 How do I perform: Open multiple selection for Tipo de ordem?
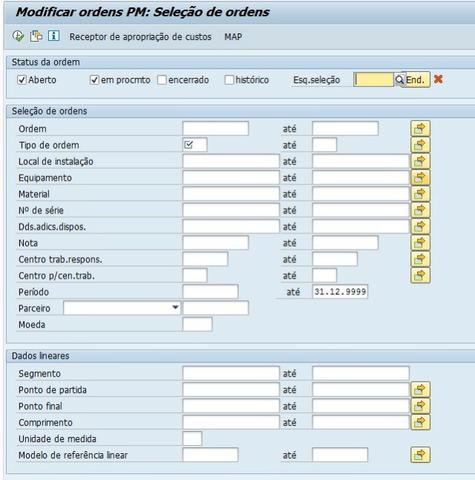[420, 145]
